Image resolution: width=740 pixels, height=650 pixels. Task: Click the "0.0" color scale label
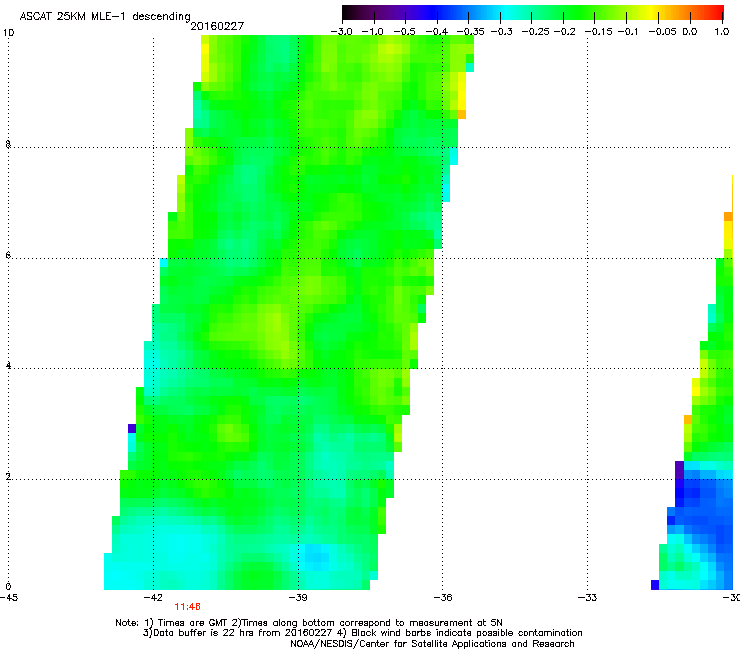[x=690, y=32]
